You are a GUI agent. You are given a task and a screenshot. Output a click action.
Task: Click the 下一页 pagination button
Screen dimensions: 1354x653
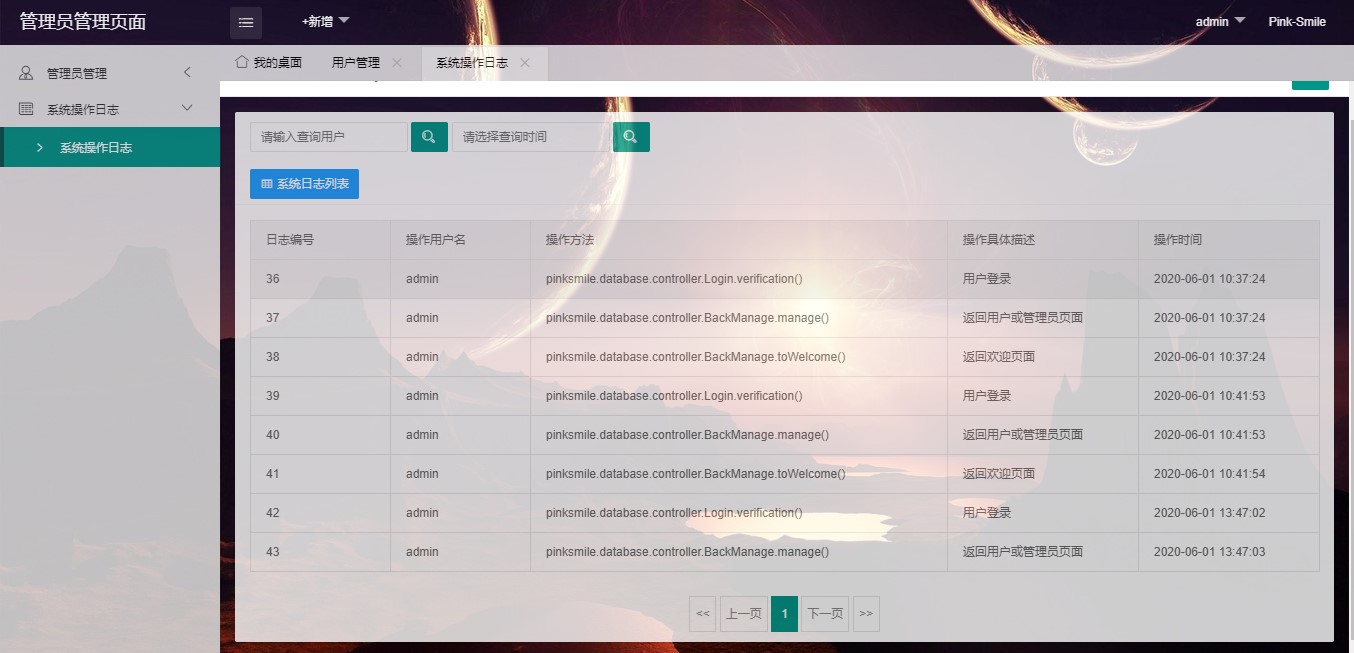[824, 613]
